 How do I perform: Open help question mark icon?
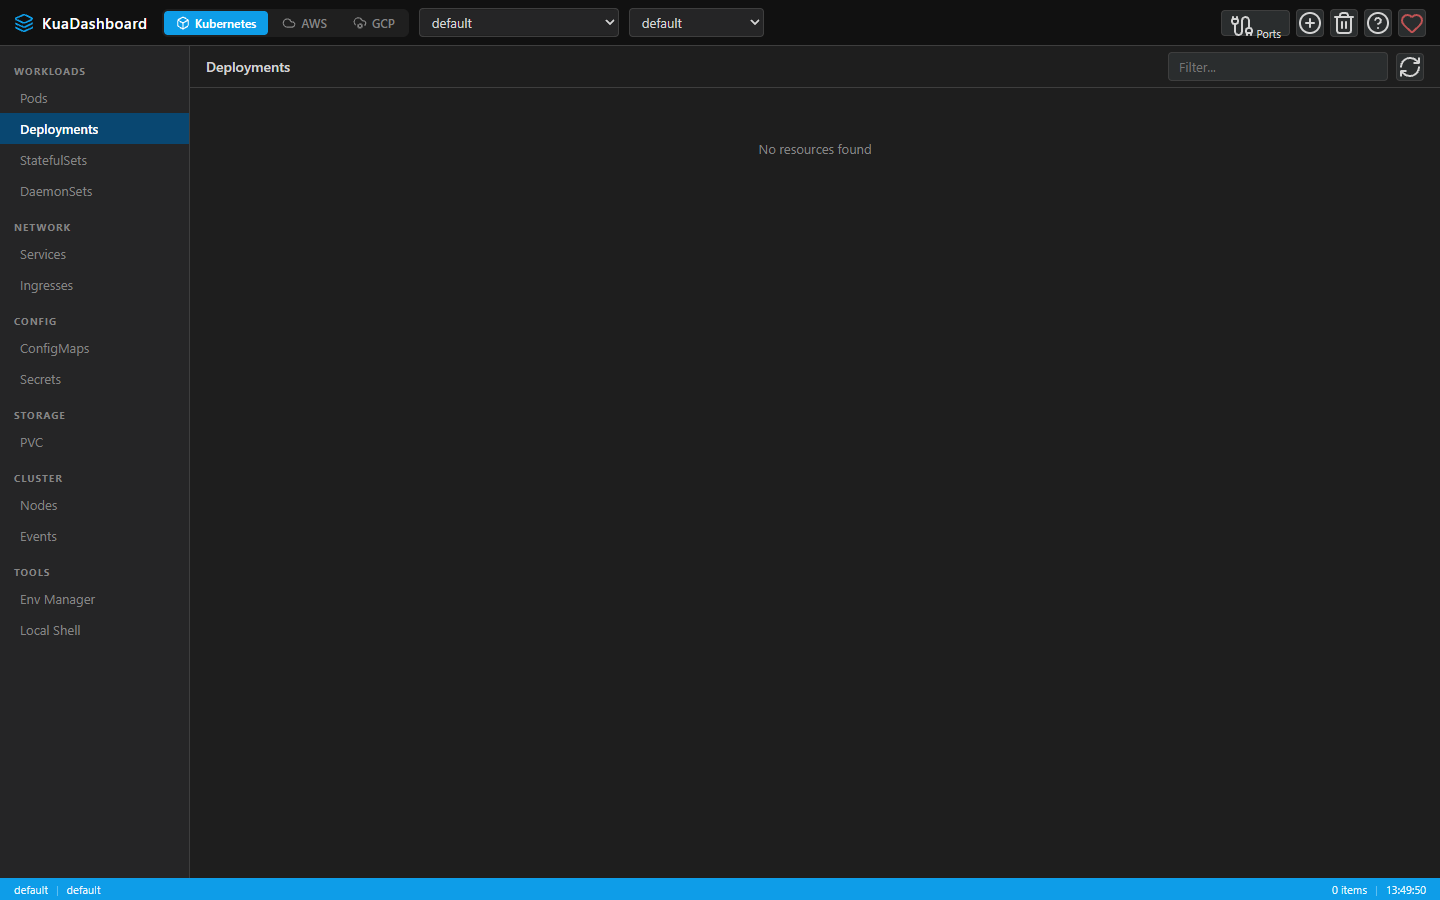(1378, 23)
